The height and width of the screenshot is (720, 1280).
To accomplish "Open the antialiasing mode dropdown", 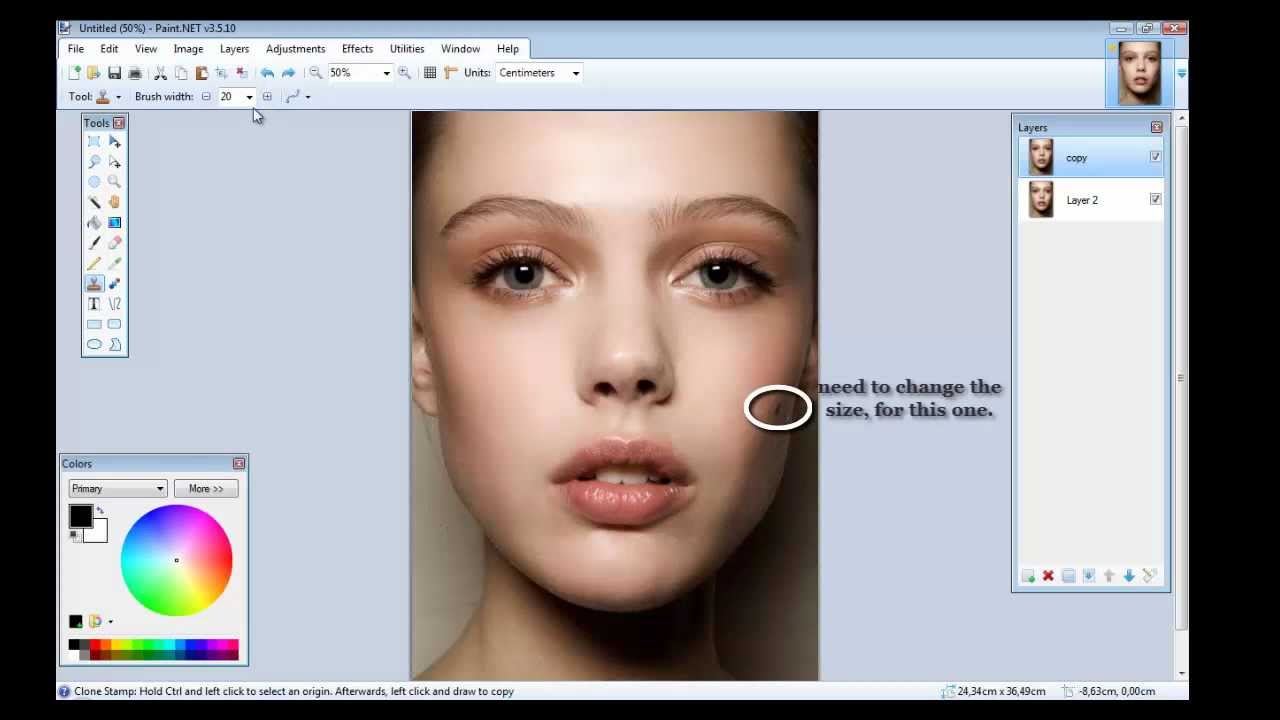I will [x=307, y=97].
